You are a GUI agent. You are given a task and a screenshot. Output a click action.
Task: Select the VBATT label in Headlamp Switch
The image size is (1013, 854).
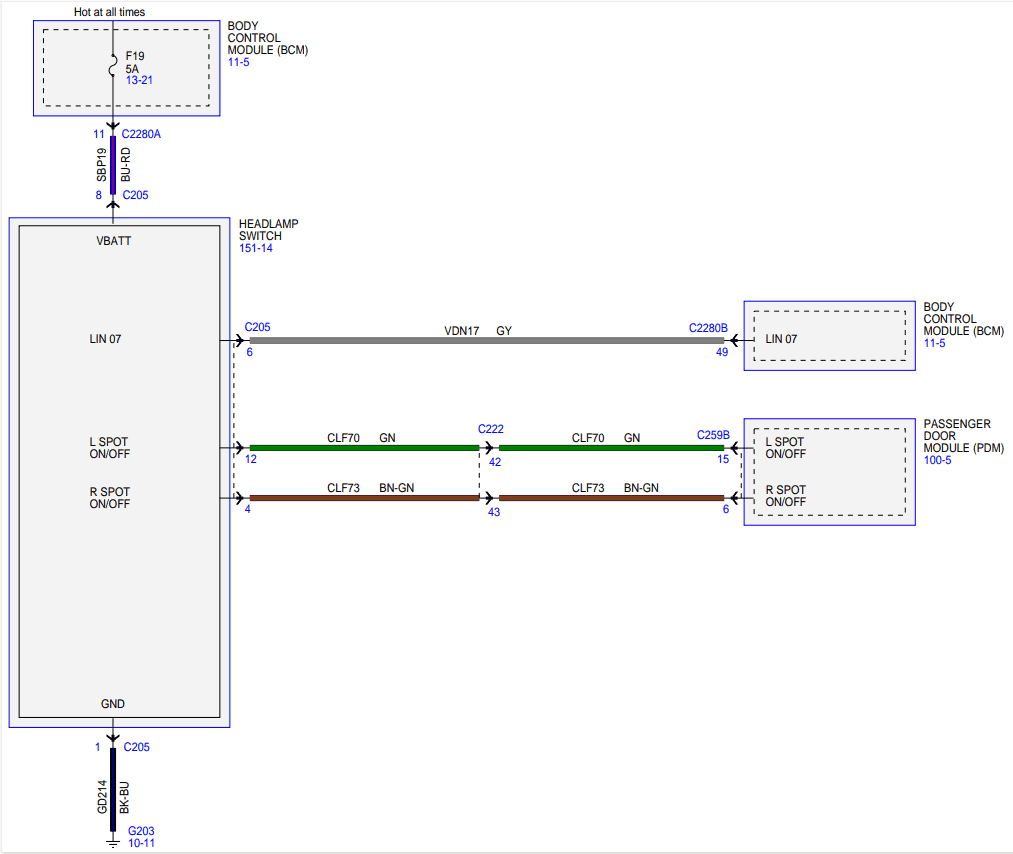point(114,241)
